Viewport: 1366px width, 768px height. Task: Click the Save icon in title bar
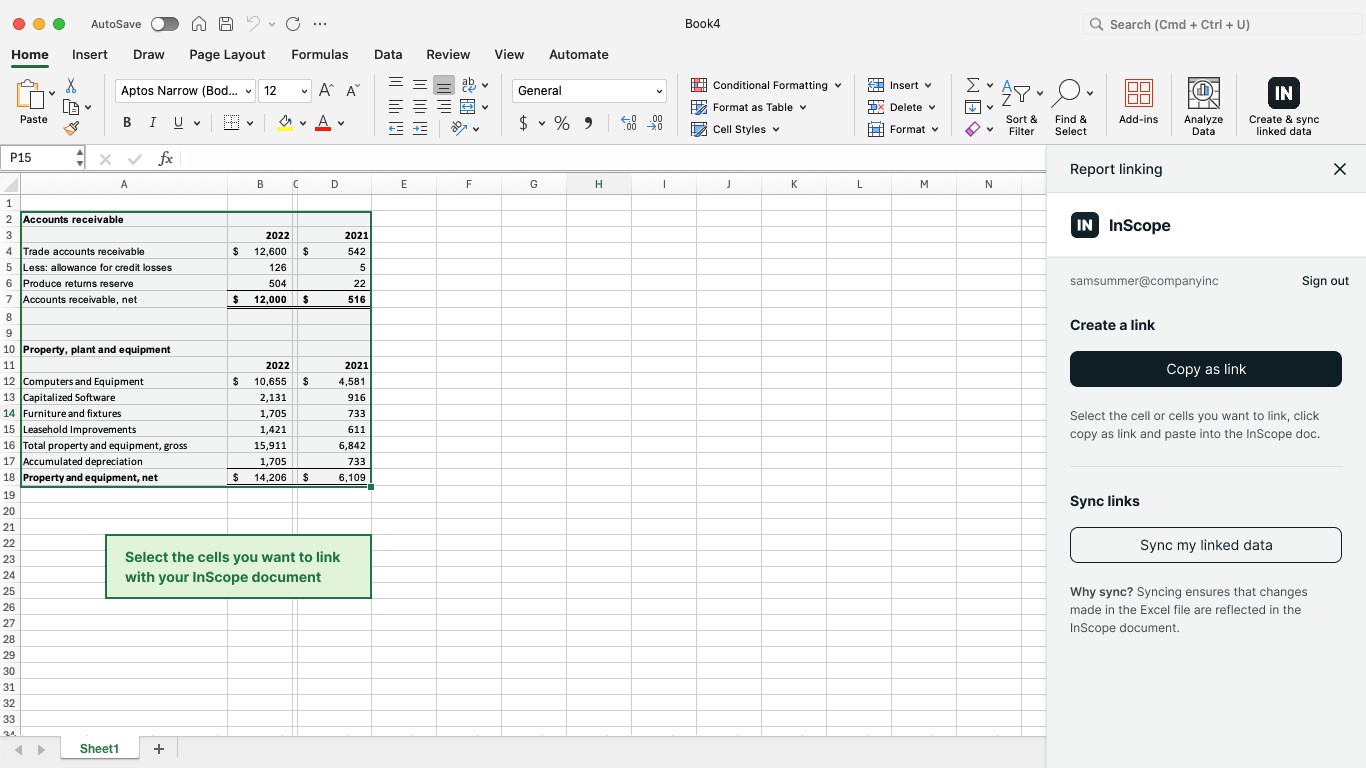(x=226, y=24)
